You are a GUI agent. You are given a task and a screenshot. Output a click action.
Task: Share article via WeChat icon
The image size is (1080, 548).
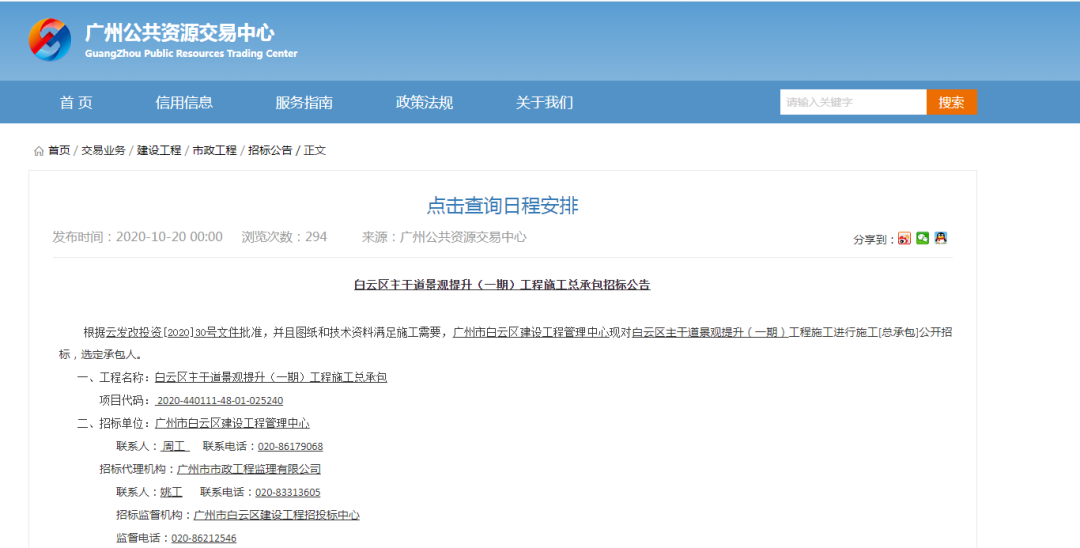coord(922,238)
